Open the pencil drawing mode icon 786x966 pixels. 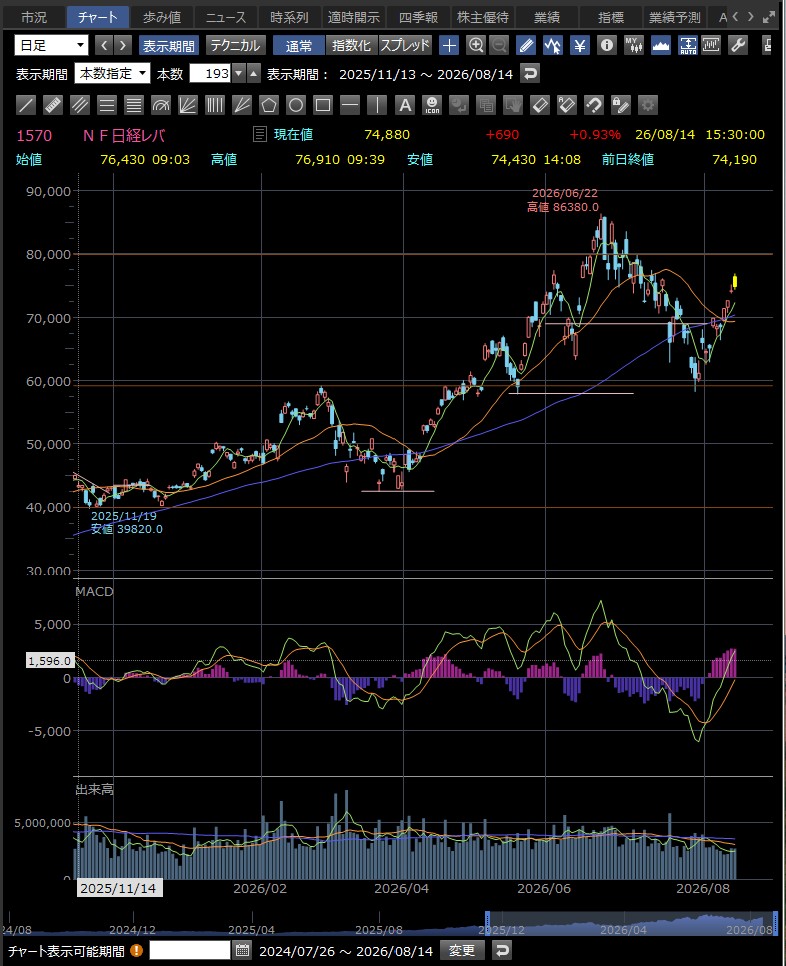(526, 46)
